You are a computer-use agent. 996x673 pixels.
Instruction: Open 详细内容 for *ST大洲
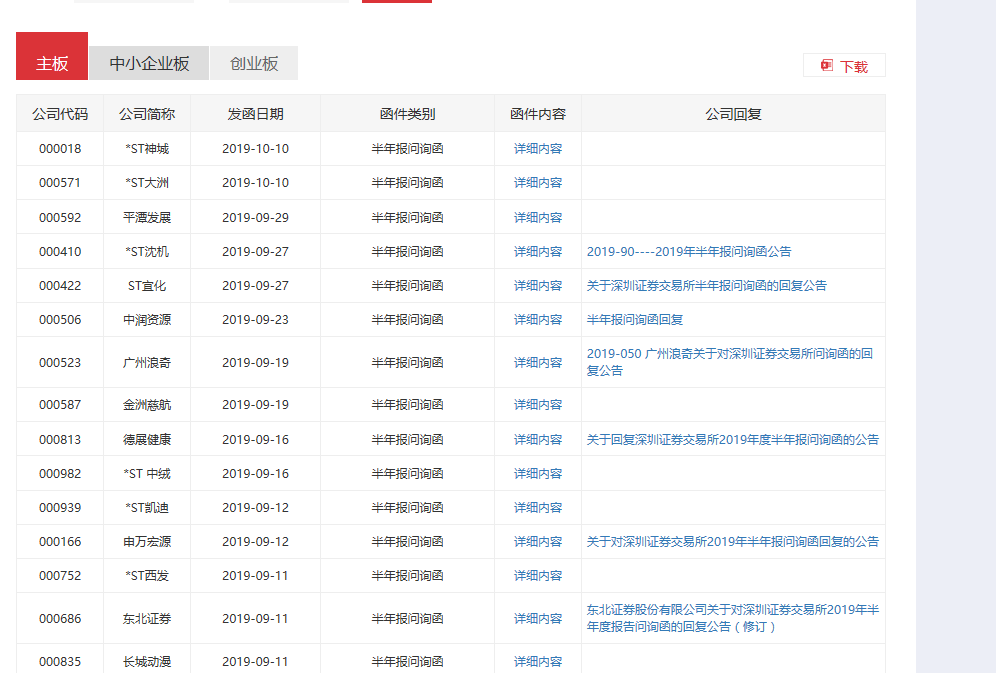coord(538,183)
